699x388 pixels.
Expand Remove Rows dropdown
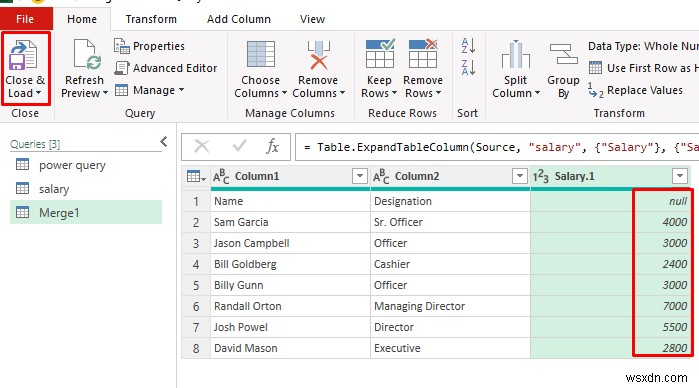438,93
